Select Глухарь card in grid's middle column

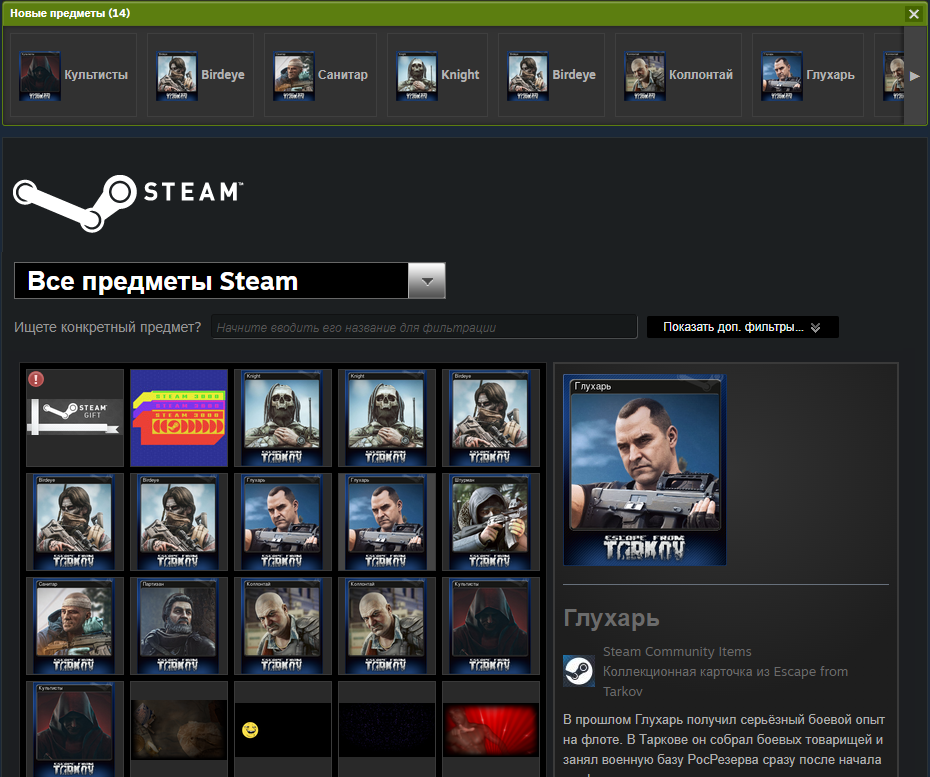283,522
